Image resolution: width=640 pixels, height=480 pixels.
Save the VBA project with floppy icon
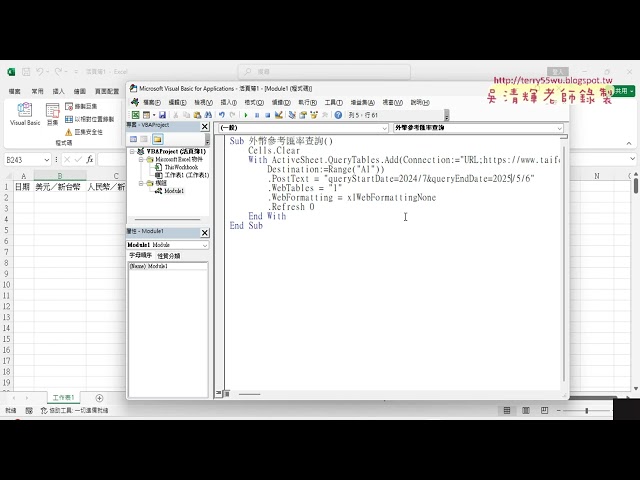point(162,115)
